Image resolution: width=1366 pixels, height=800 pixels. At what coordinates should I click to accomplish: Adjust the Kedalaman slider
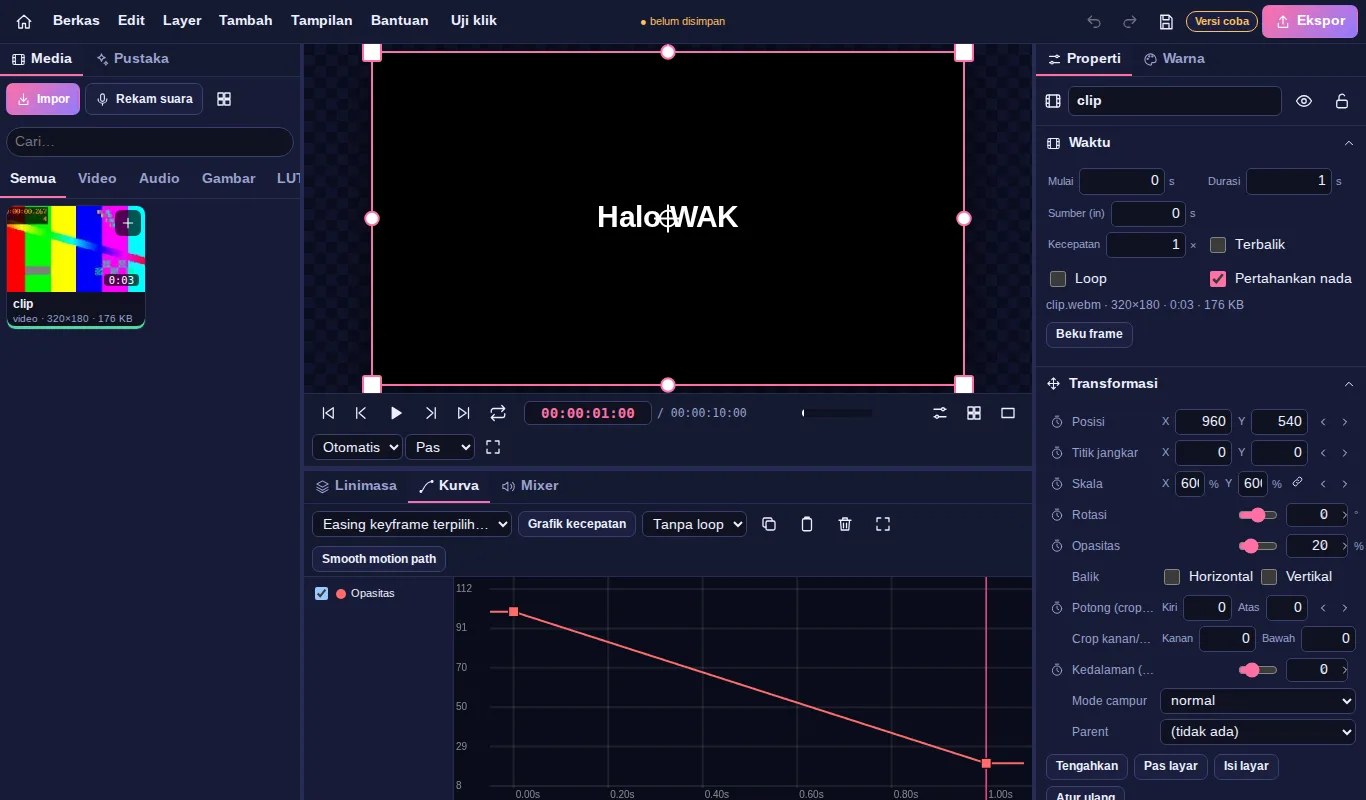click(1258, 670)
